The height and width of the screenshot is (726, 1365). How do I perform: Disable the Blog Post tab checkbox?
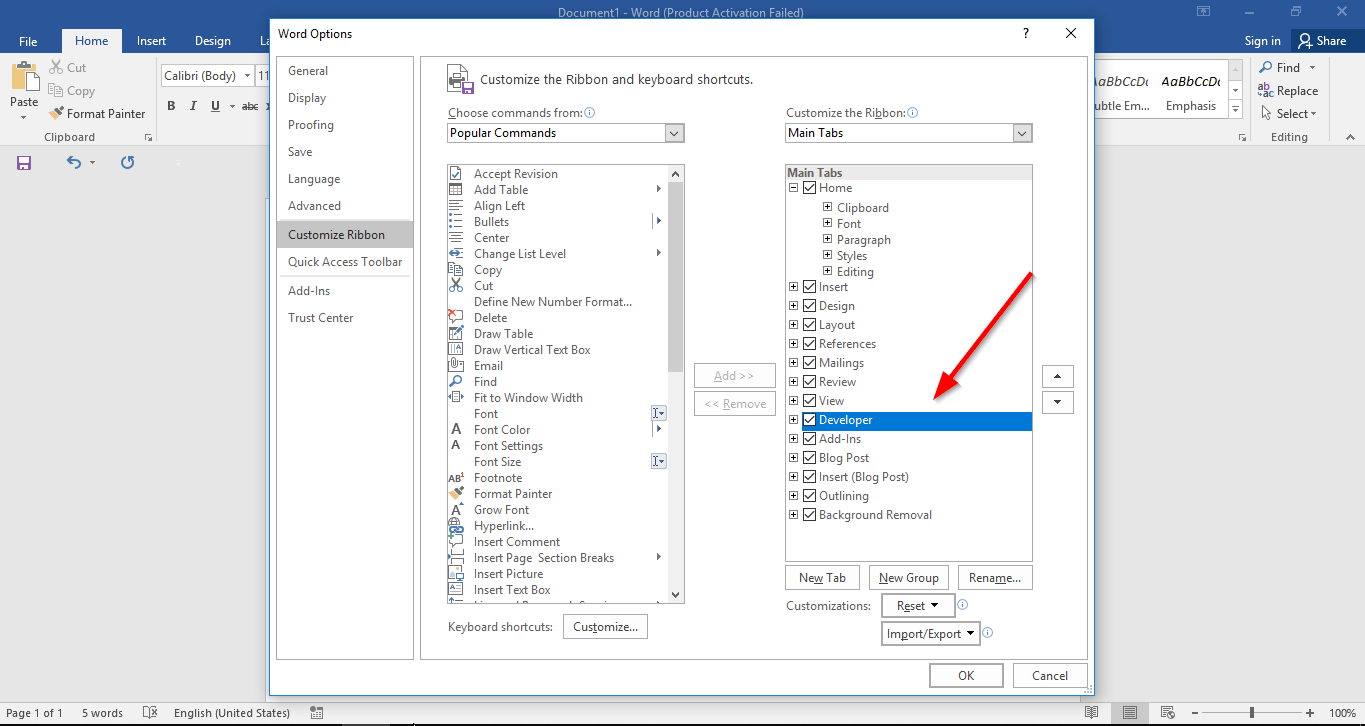pos(809,457)
